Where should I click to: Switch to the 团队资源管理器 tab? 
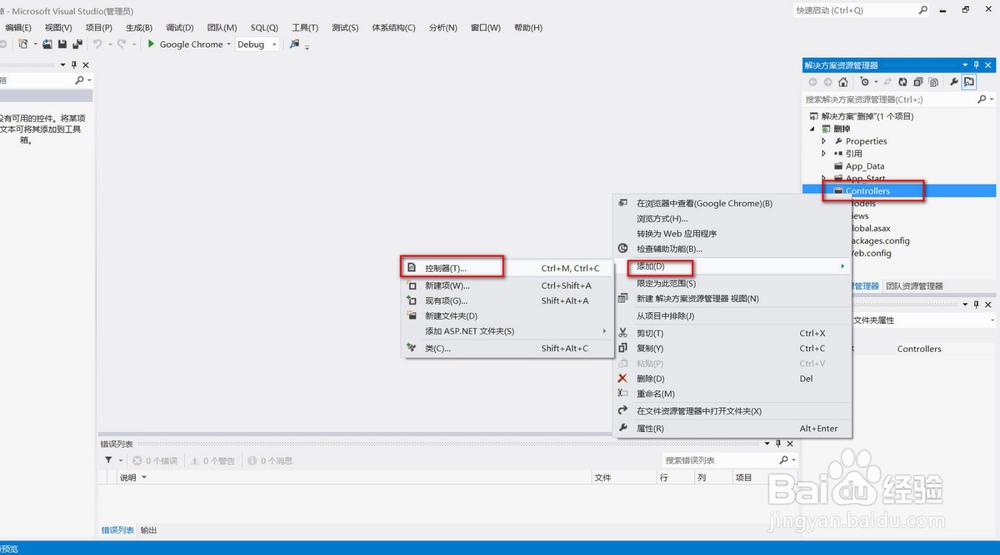click(x=914, y=286)
